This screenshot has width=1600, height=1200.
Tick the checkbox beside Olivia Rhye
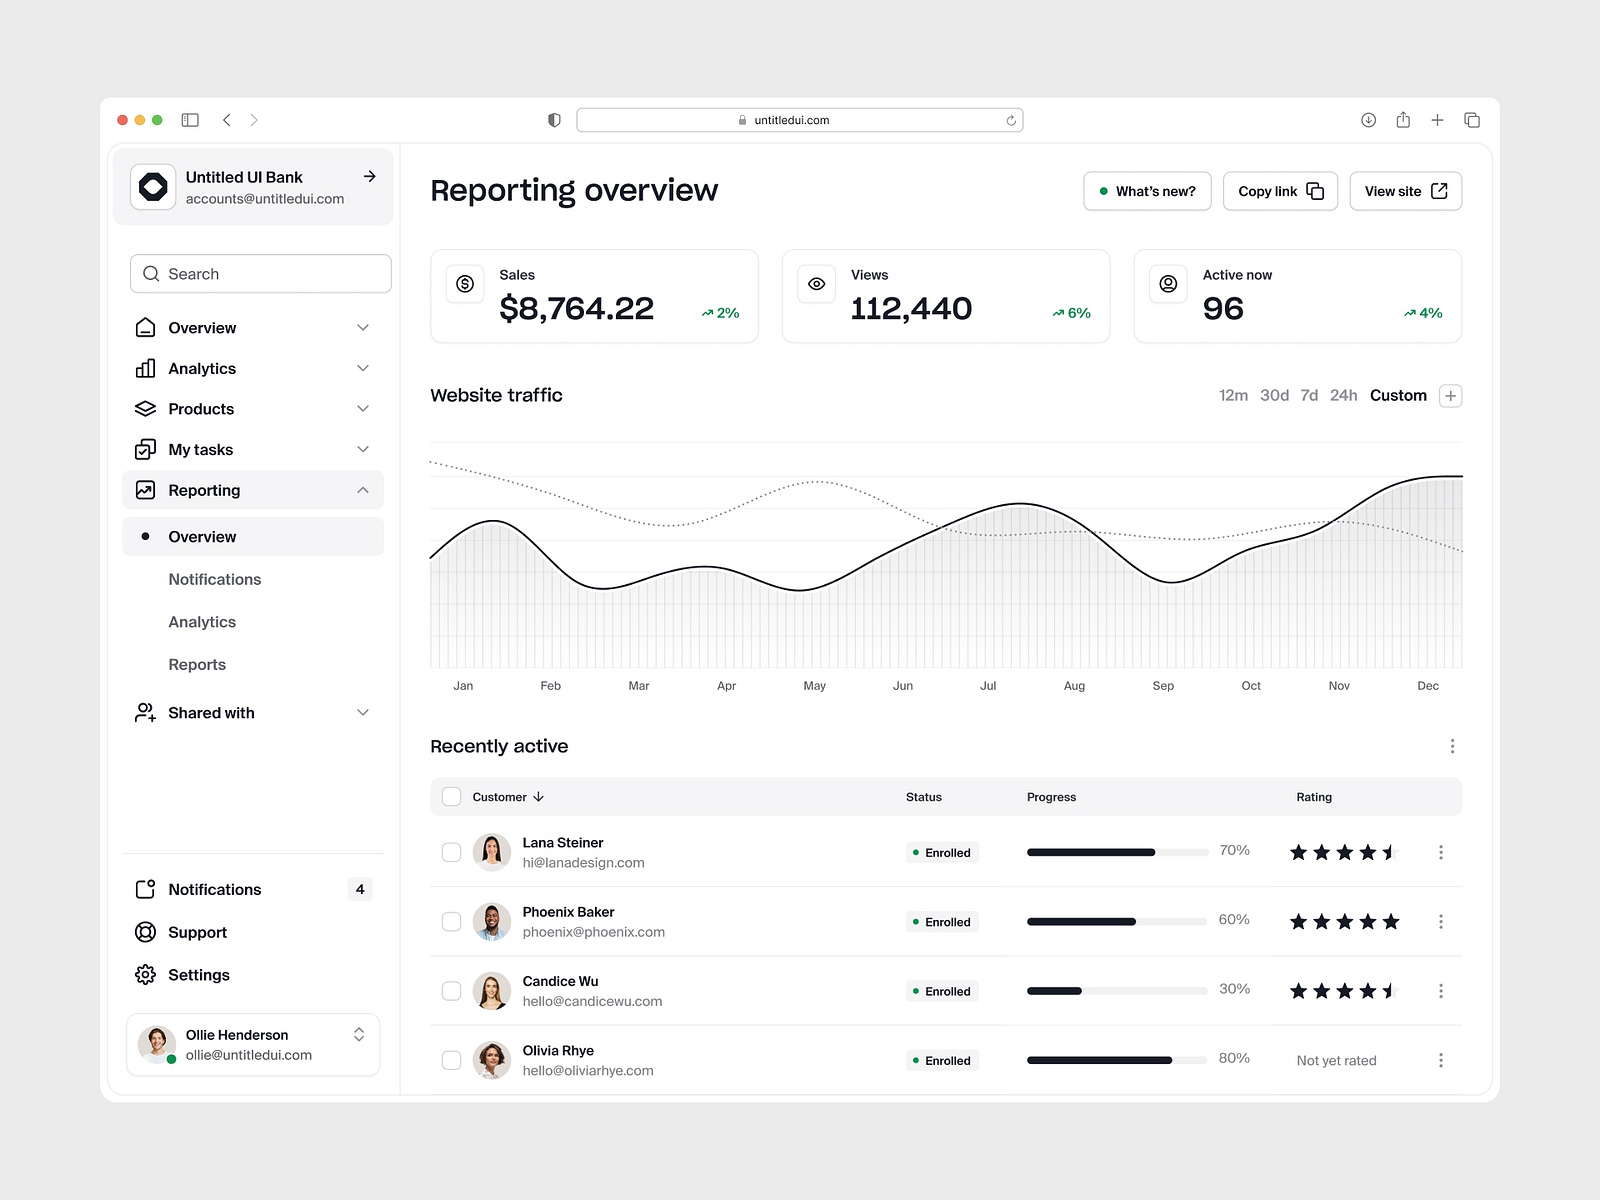(x=451, y=1060)
